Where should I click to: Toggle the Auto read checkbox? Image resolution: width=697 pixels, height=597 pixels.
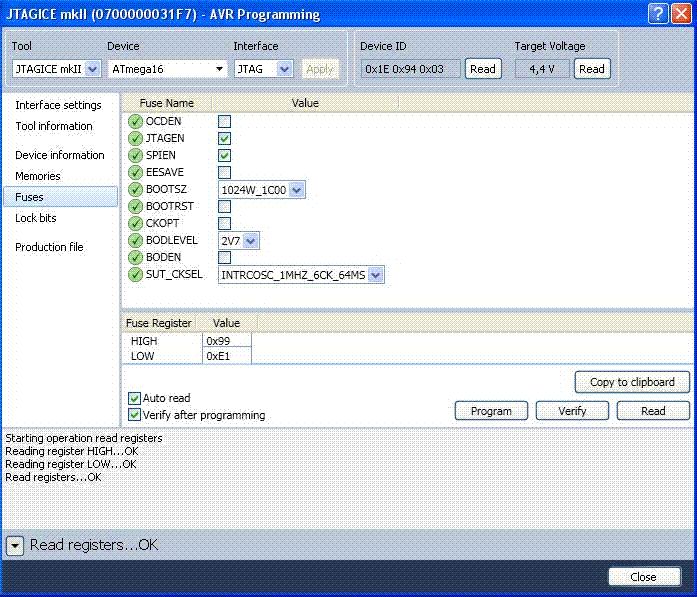coord(134,398)
